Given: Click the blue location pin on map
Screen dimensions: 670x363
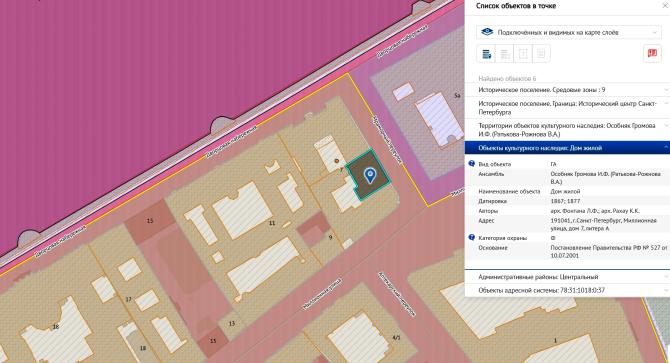Looking at the screenshot, I should [370, 175].
